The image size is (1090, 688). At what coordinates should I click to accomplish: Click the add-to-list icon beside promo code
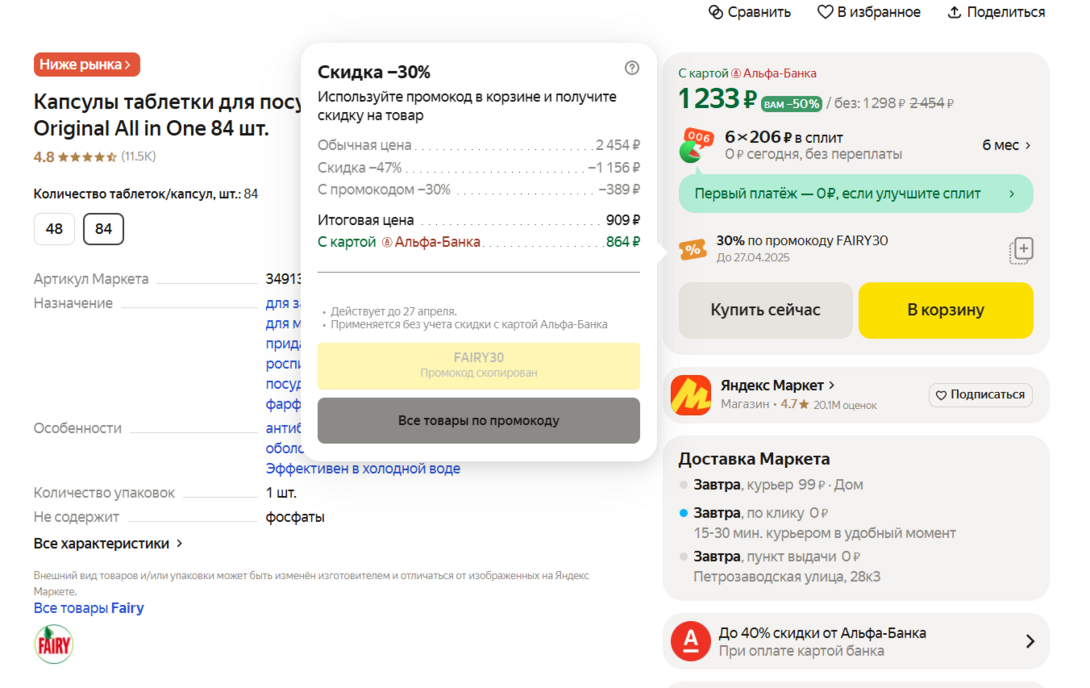[1021, 250]
